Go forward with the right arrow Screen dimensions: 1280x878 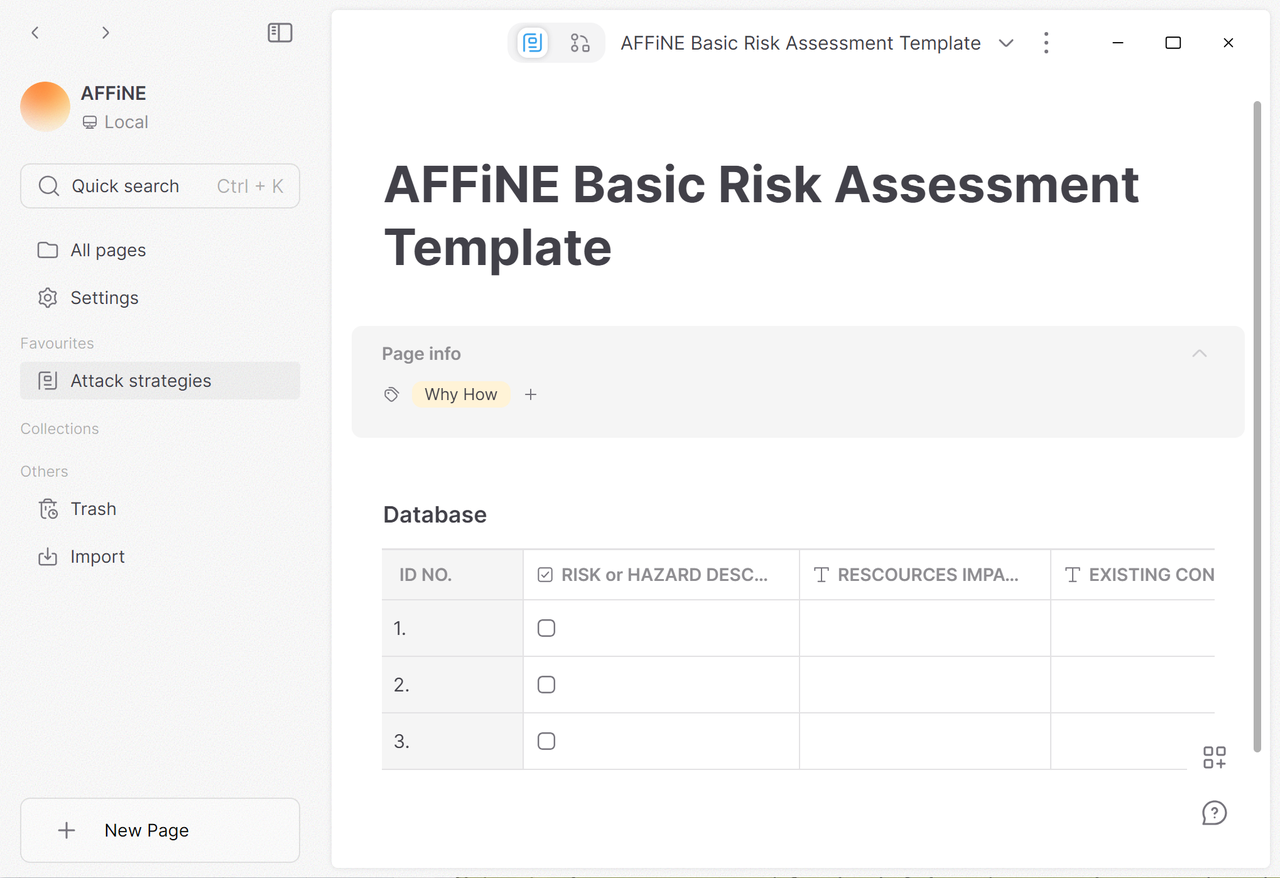pyautogui.click(x=105, y=33)
